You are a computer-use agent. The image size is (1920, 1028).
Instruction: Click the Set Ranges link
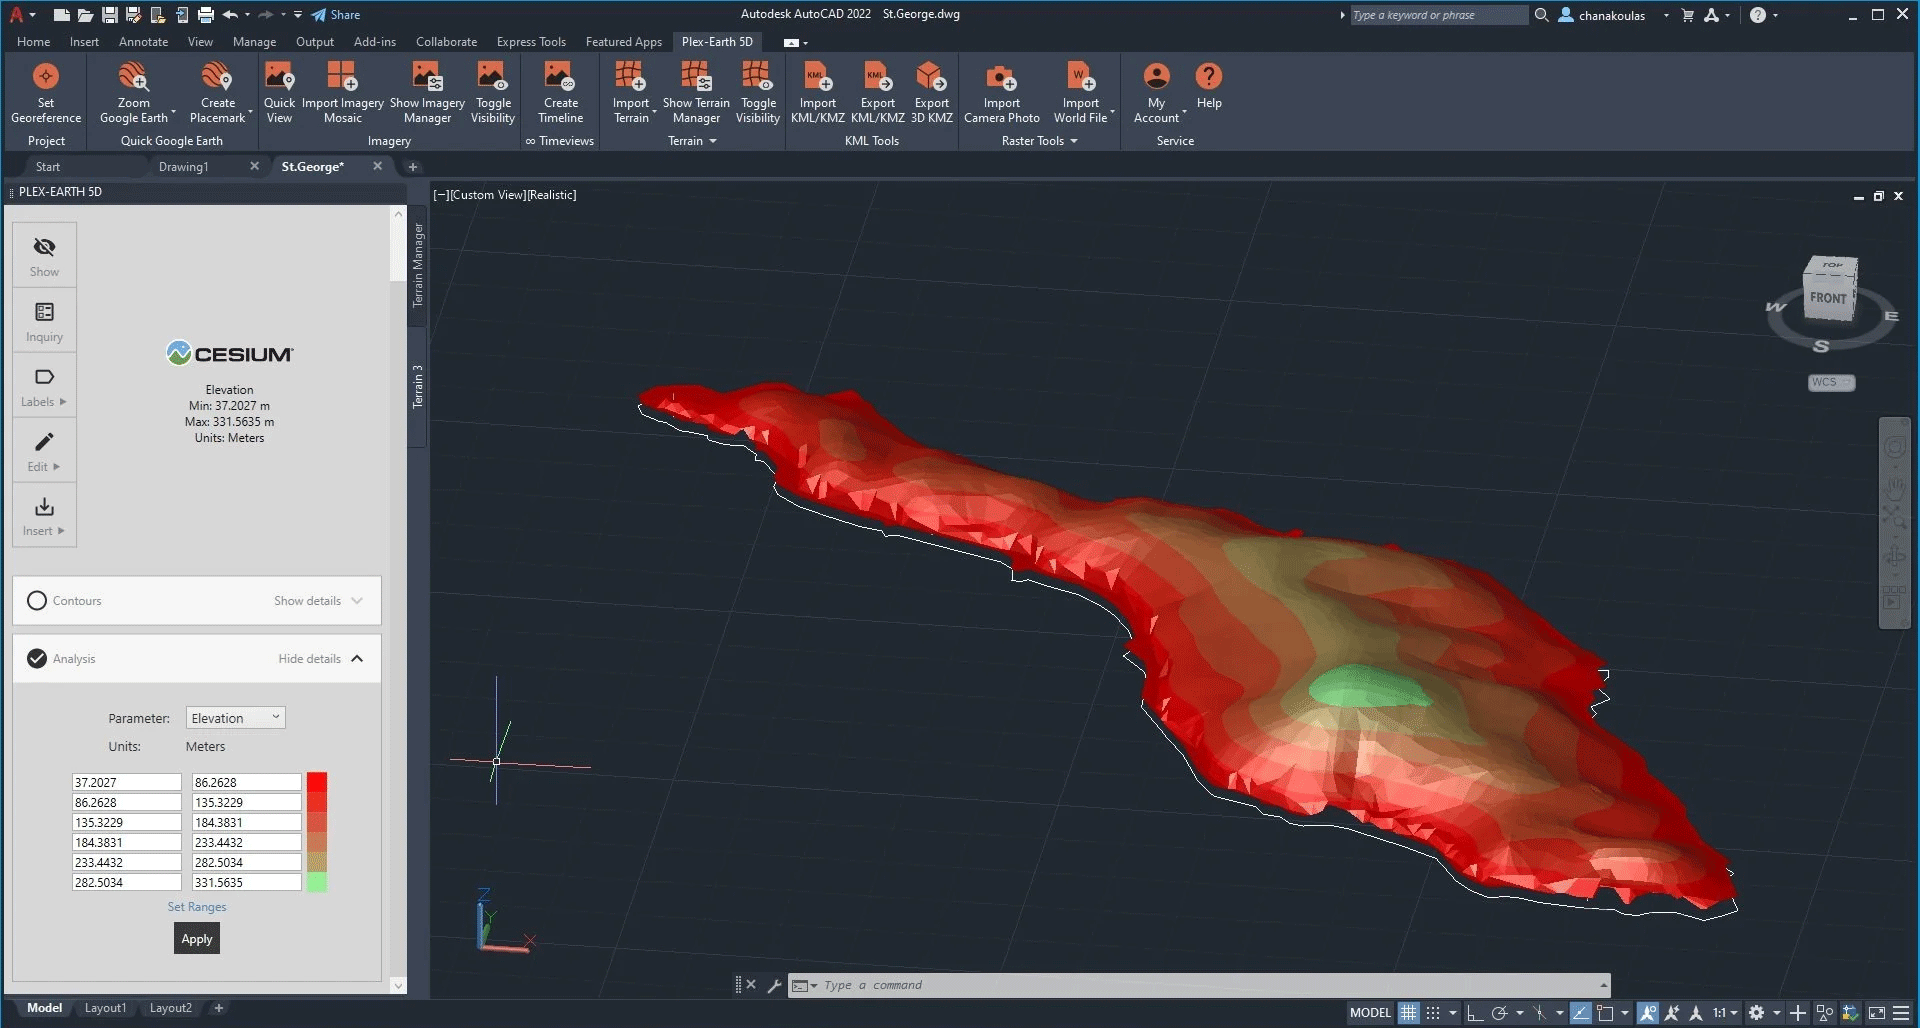click(197, 907)
